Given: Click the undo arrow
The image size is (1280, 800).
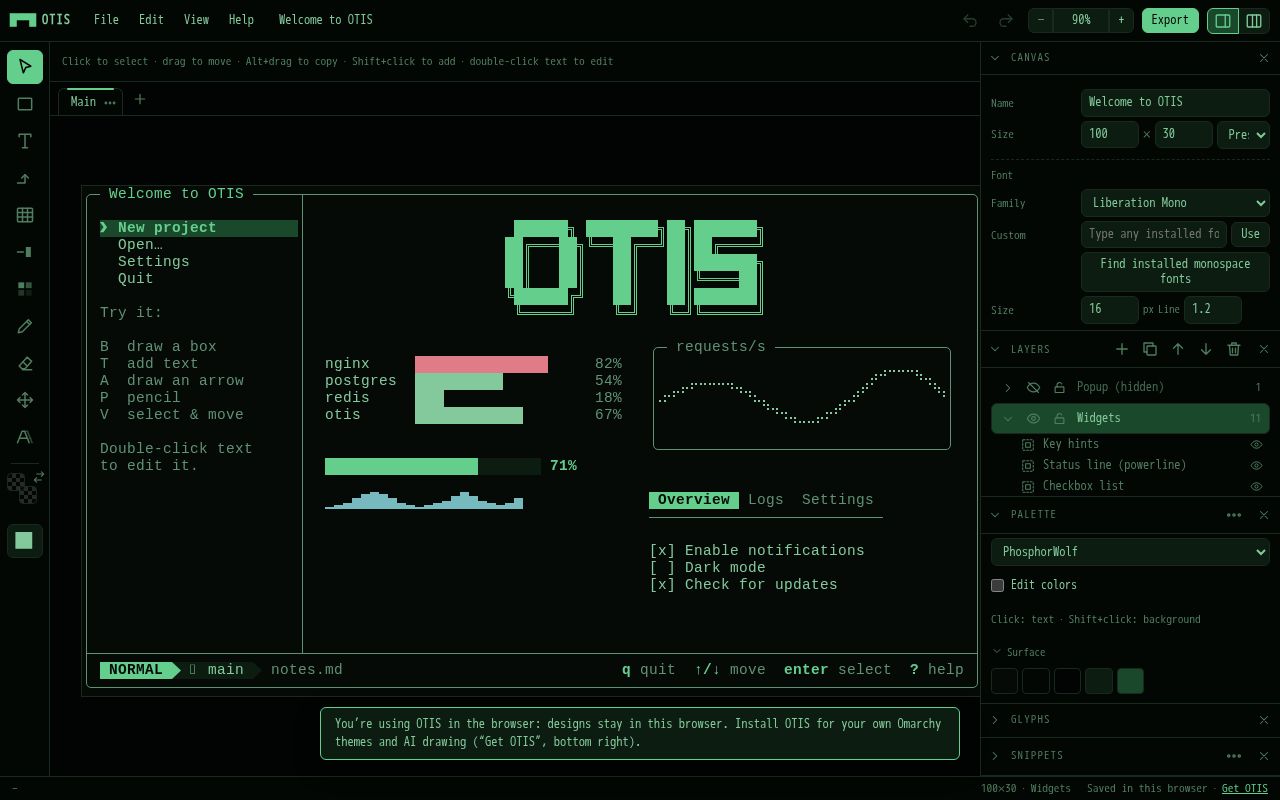Looking at the screenshot, I should click(970, 20).
